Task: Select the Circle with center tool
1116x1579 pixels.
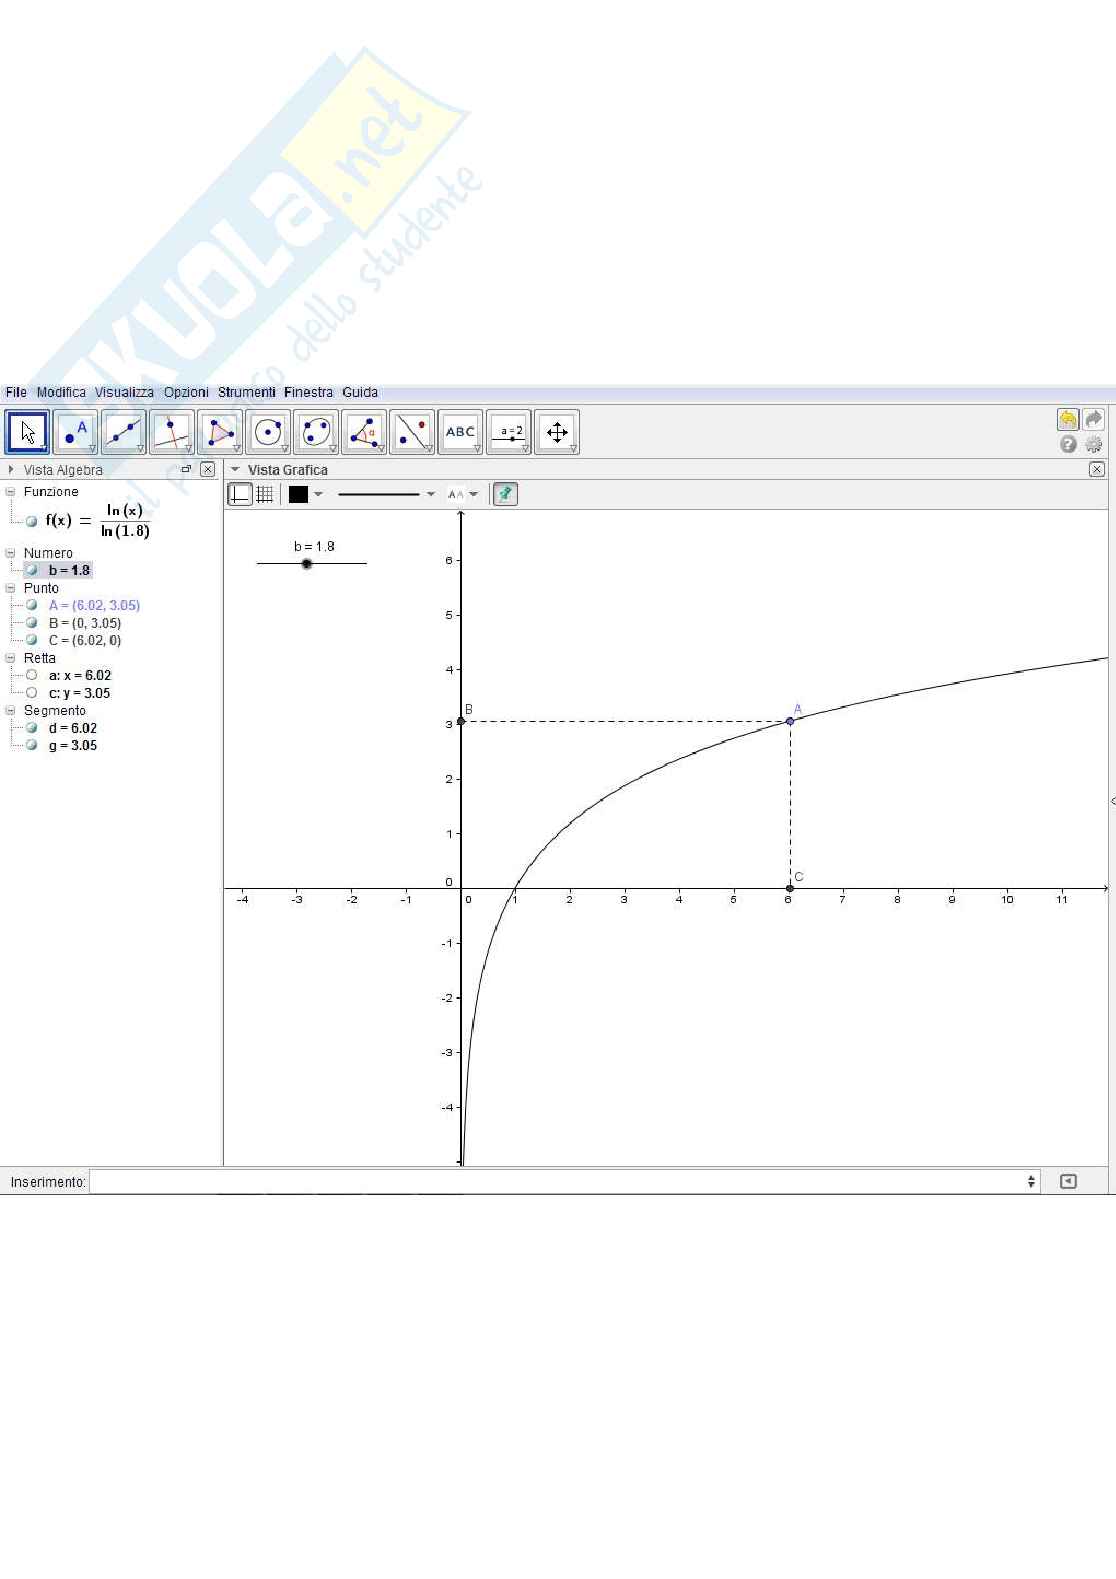Action: [268, 433]
